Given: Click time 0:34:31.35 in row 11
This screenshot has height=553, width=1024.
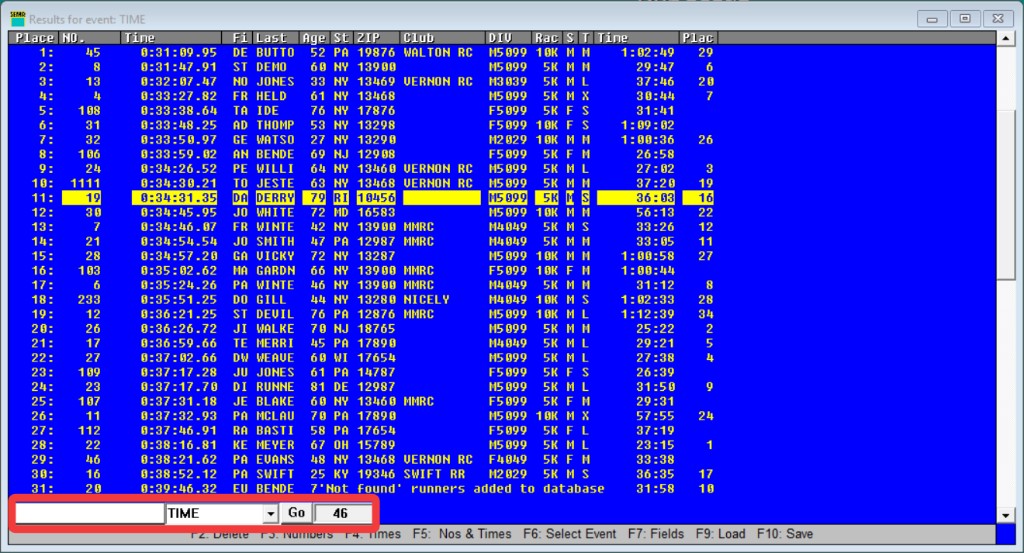Looking at the screenshot, I should (x=179, y=198).
